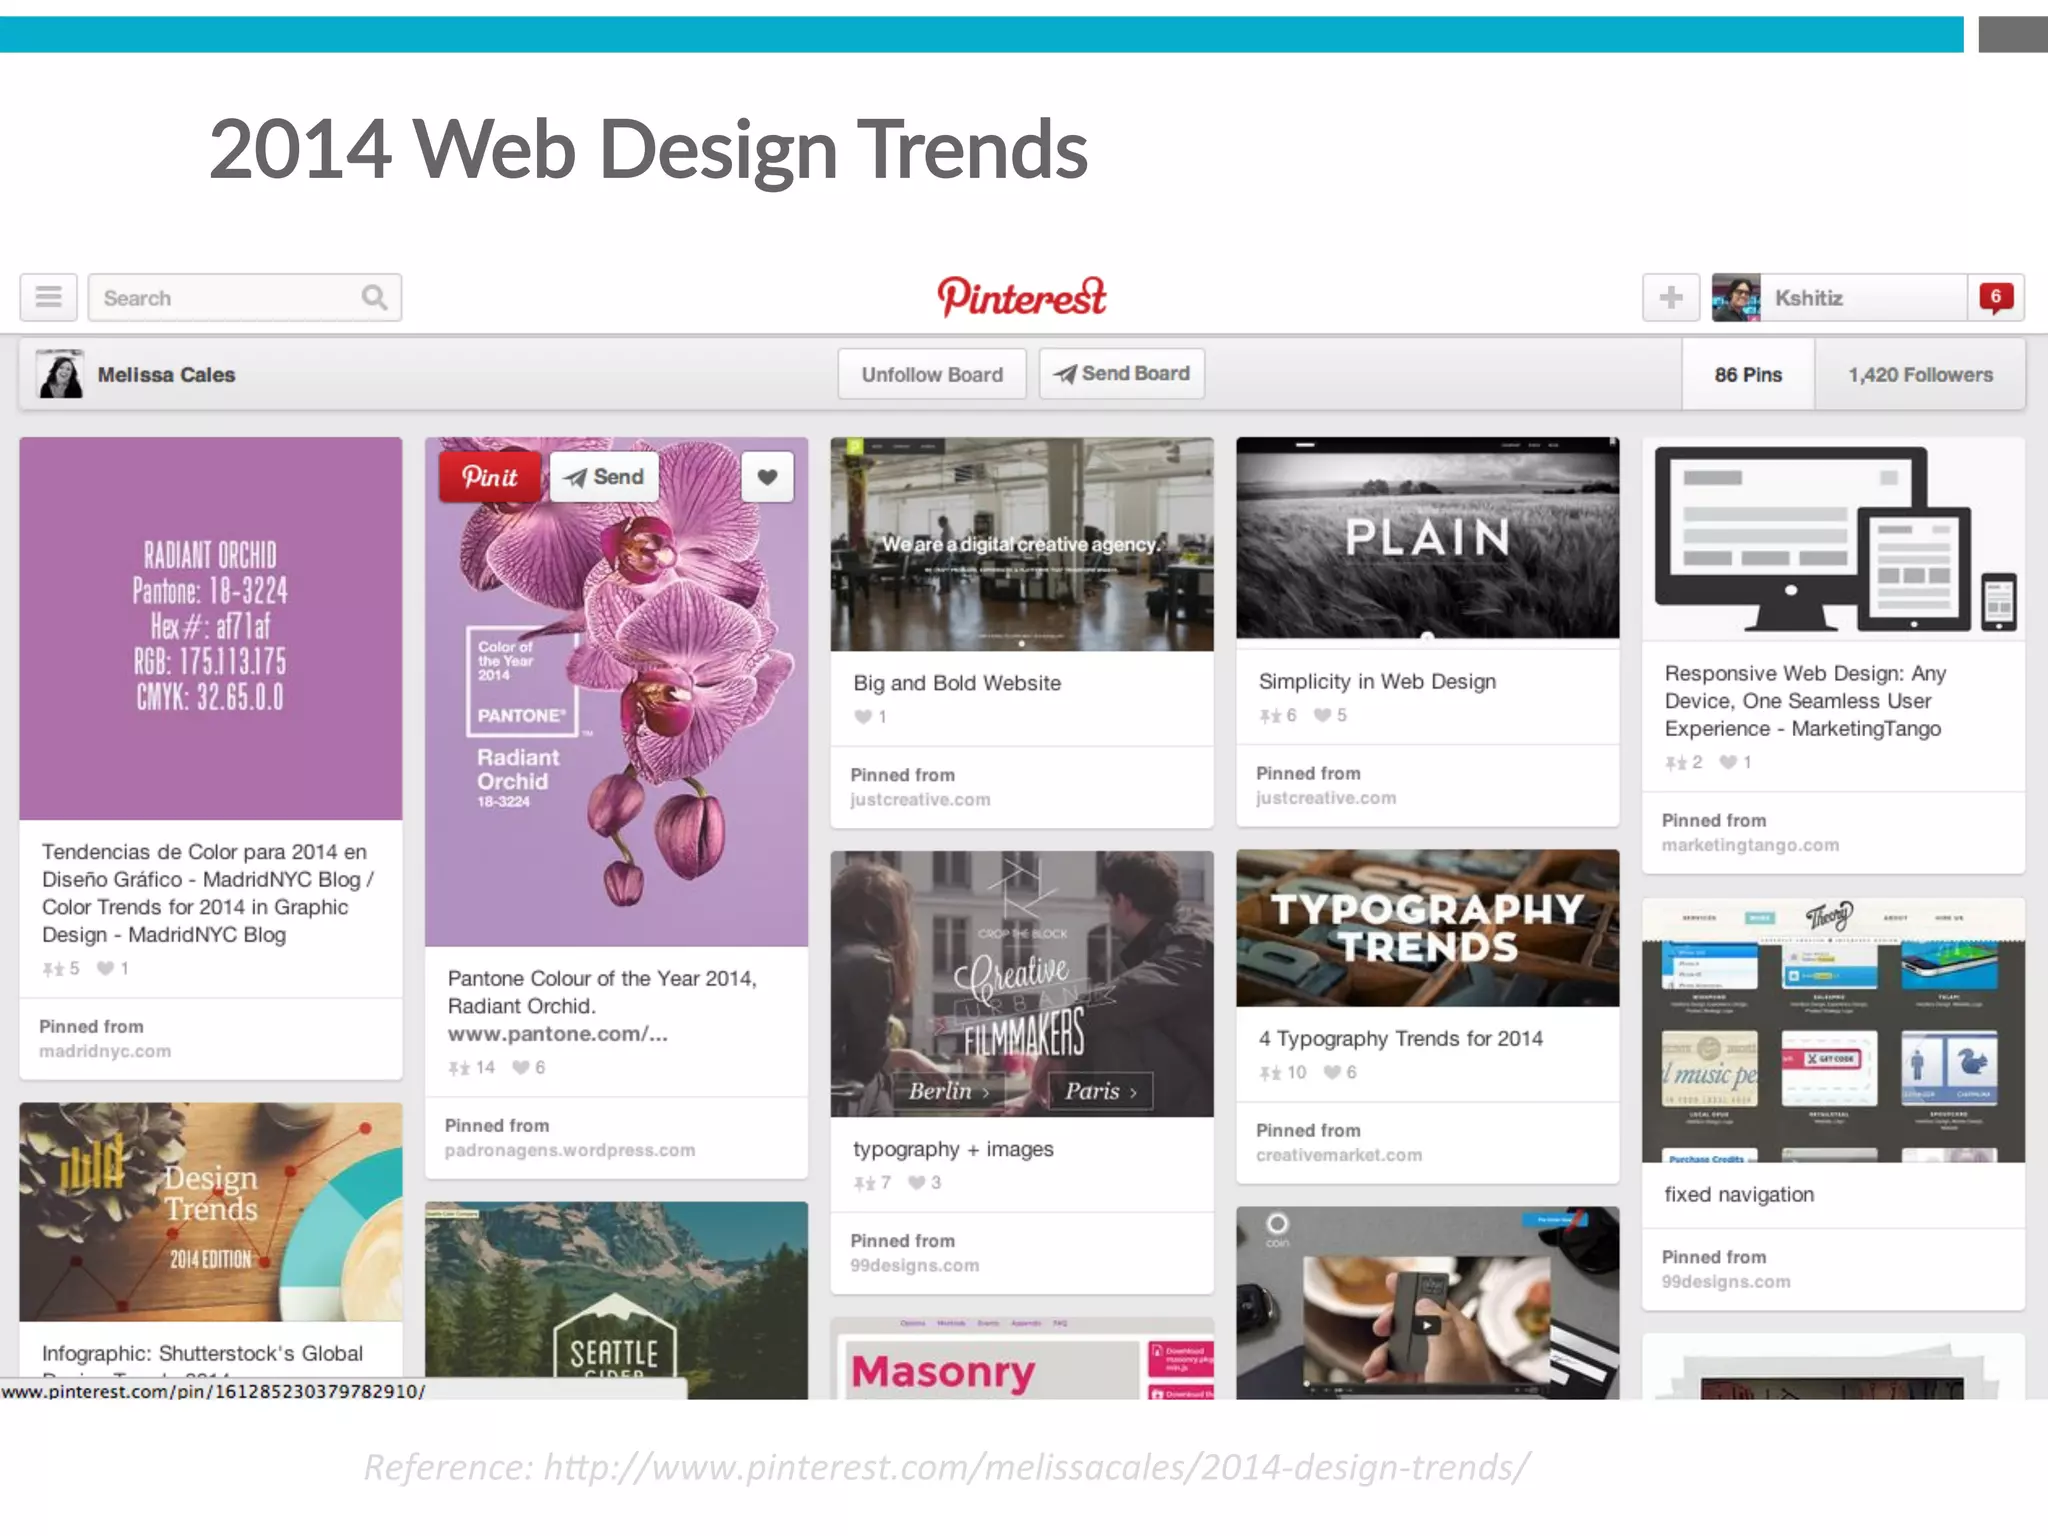Click heart count 6 on Pantone Colour pin
2048x1536 pixels.
[x=528, y=1068]
